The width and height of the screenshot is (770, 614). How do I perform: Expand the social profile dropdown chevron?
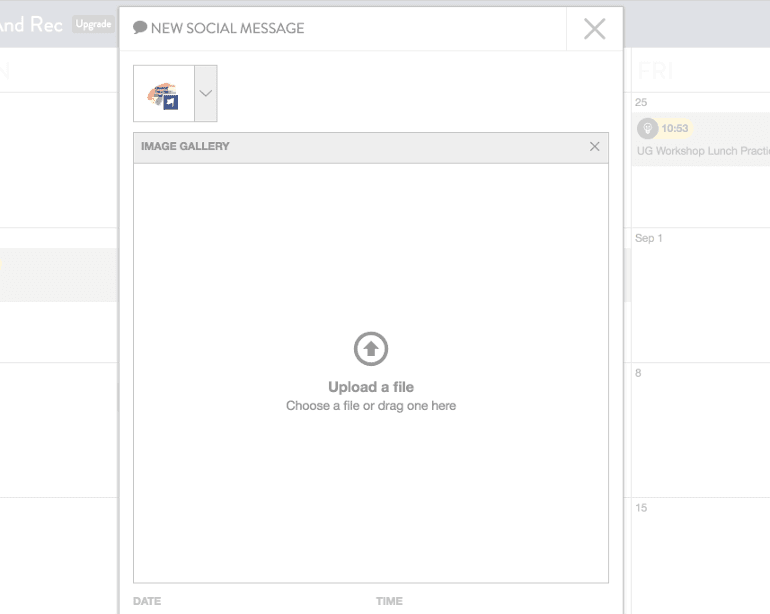[205, 94]
